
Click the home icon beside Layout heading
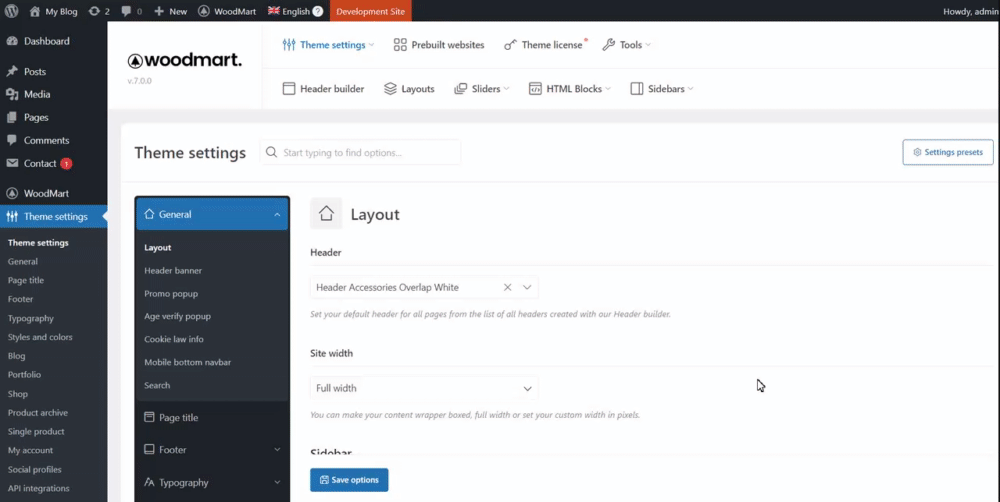[x=326, y=214]
